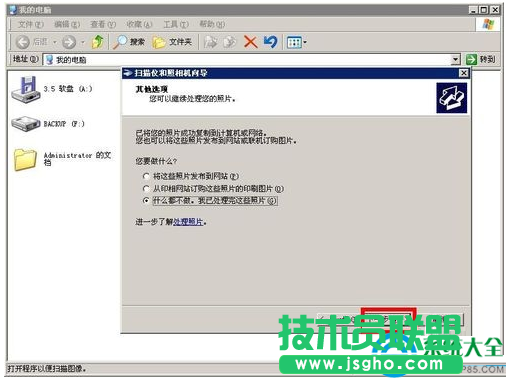Click the Windows flag logo in menu bar
Image resolution: width=506 pixels, height=380 pixels.
tap(488, 24)
